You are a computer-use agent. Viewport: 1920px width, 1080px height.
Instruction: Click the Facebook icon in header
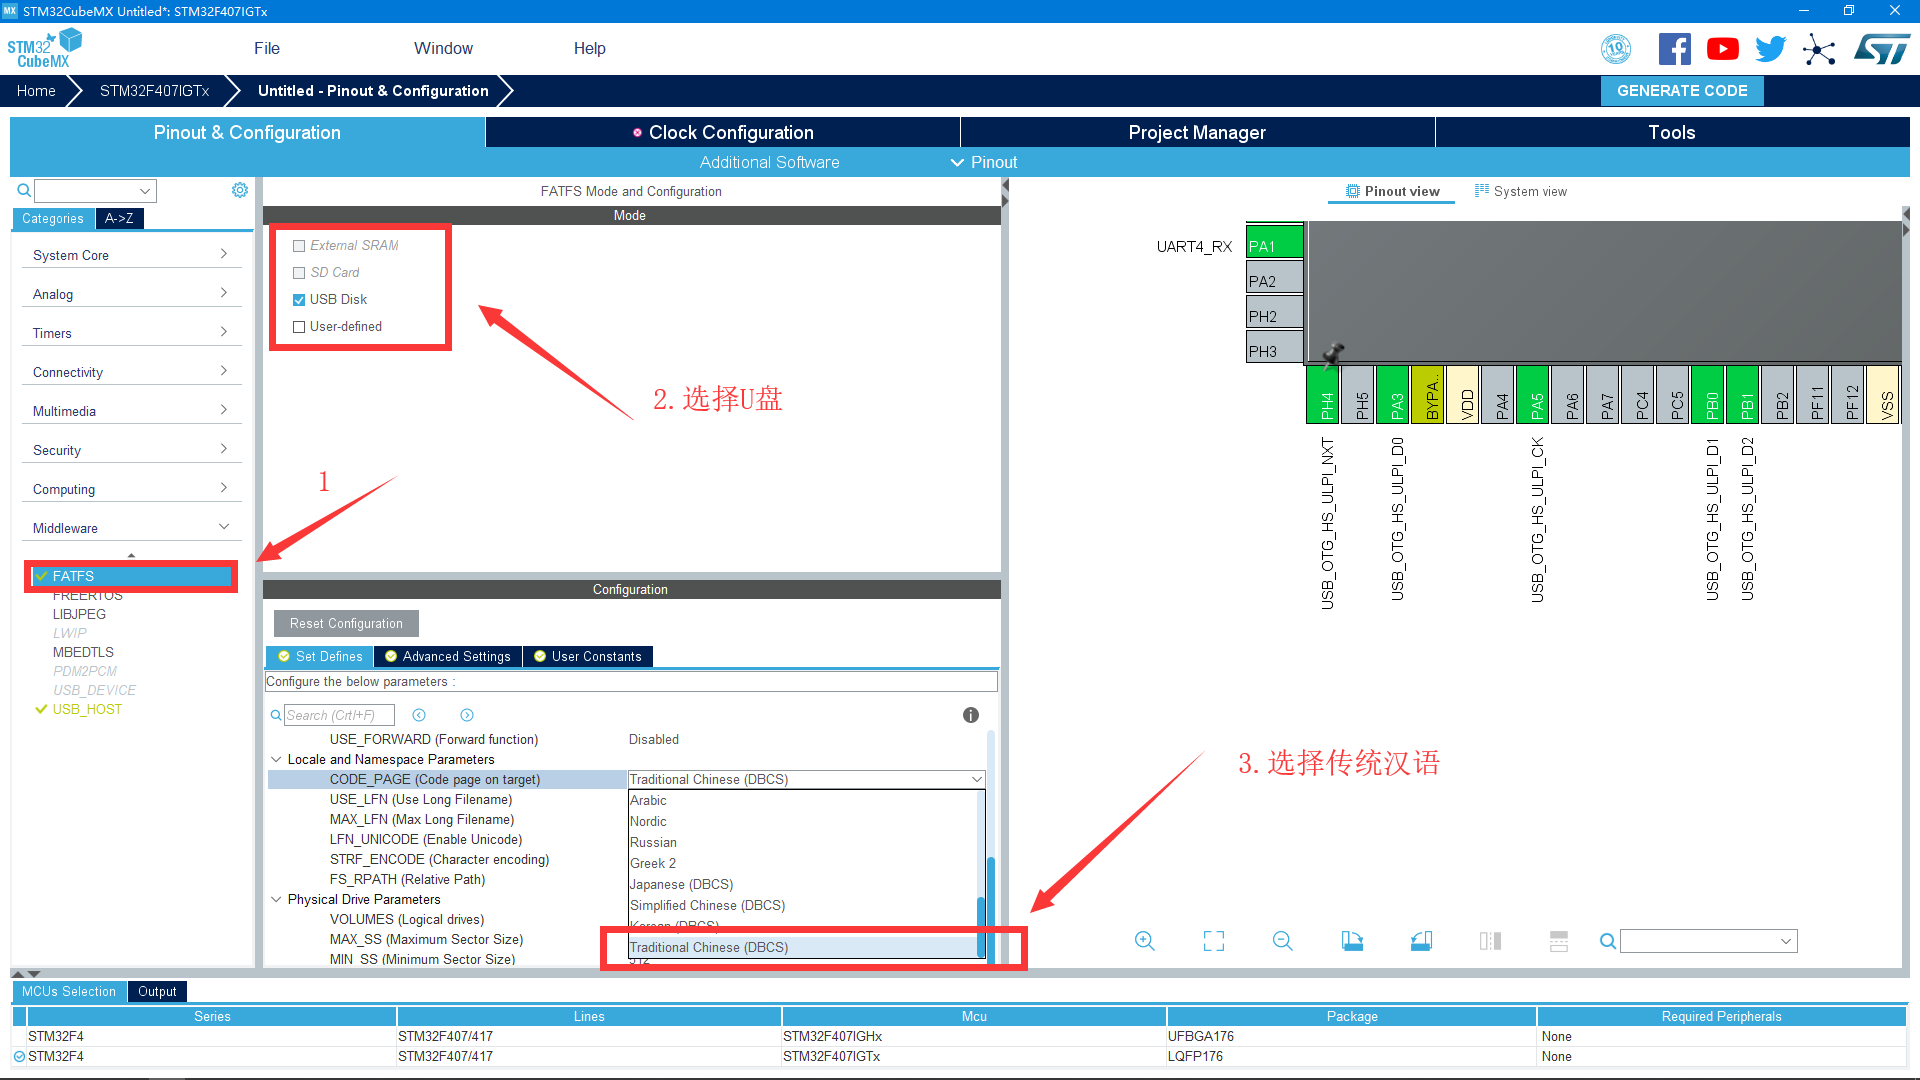click(1674, 49)
